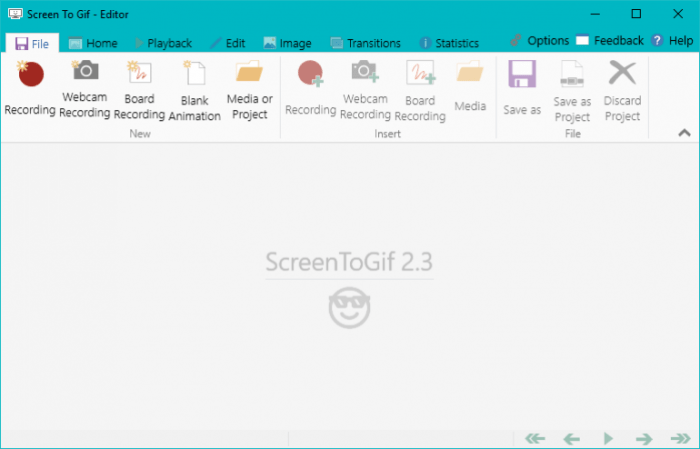Start a new Webcam Recording
The image size is (700, 449).
coord(85,89)
